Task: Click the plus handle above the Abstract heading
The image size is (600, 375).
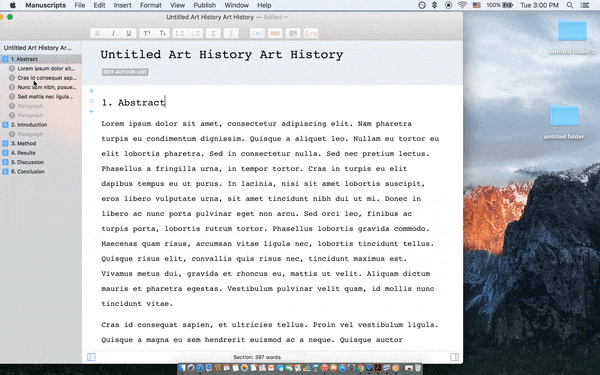Action: [x=91, y=91]
